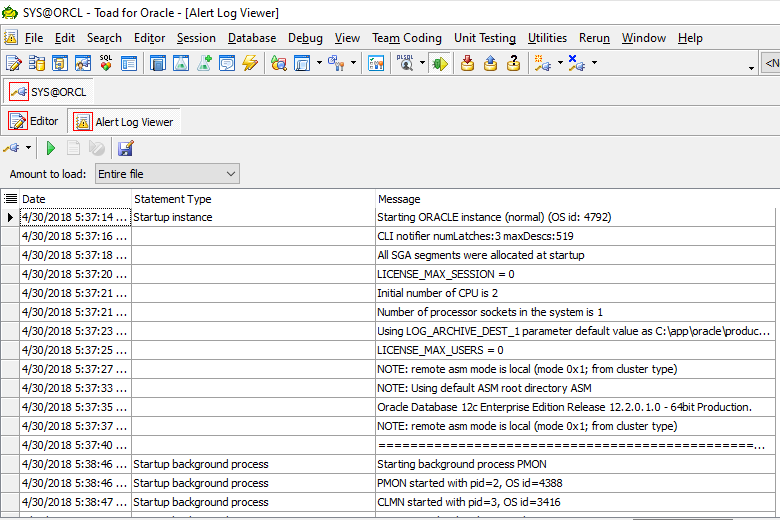Open dropdown arrow beside New Connection icon

[560, 63]
